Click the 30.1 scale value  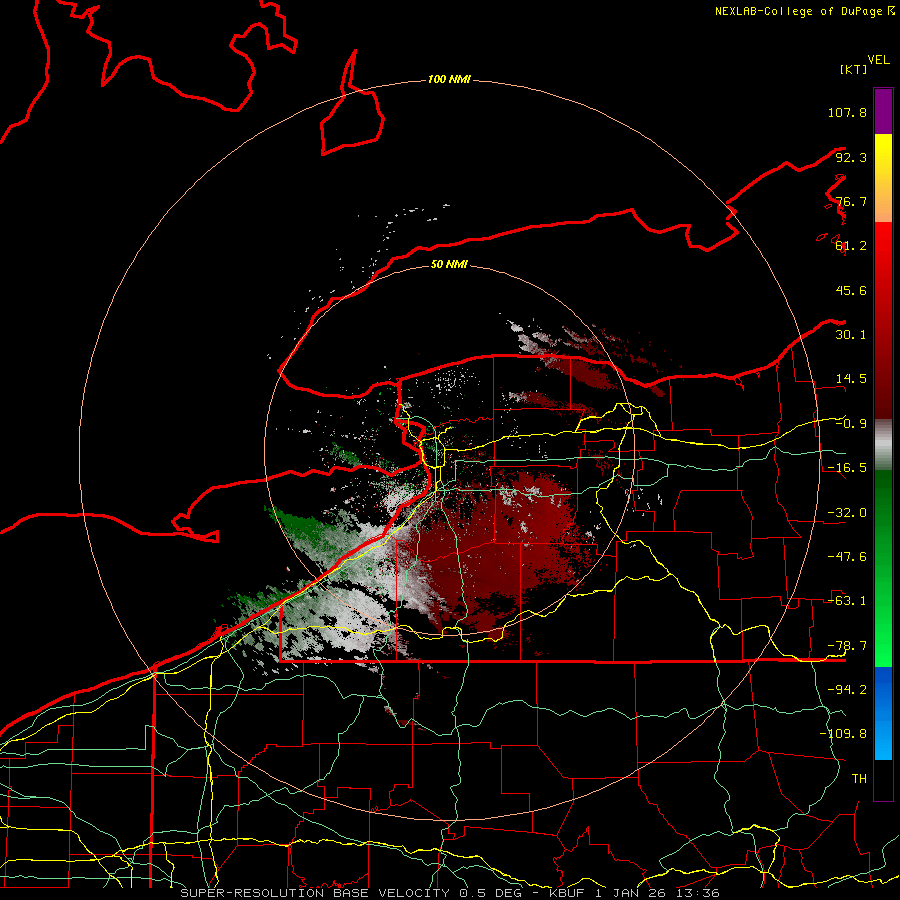pyautogui.click(x=851, y=335)
